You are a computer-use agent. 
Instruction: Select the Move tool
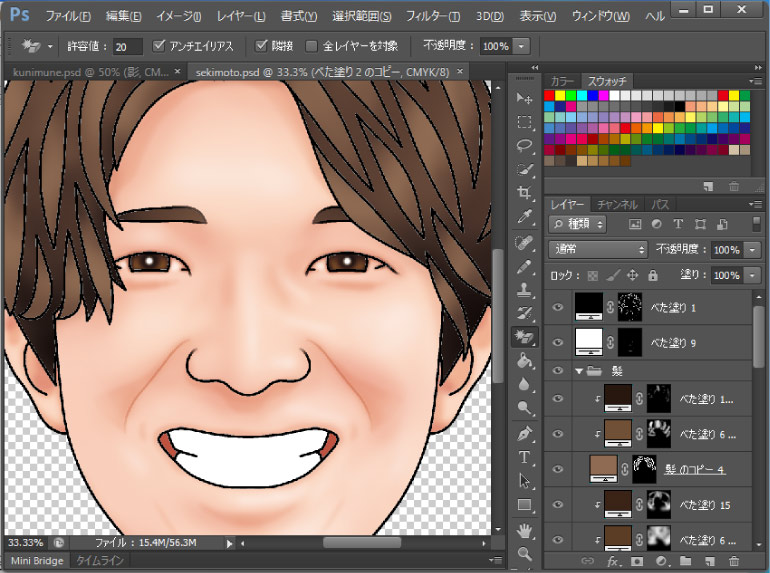tap(524, 99)
